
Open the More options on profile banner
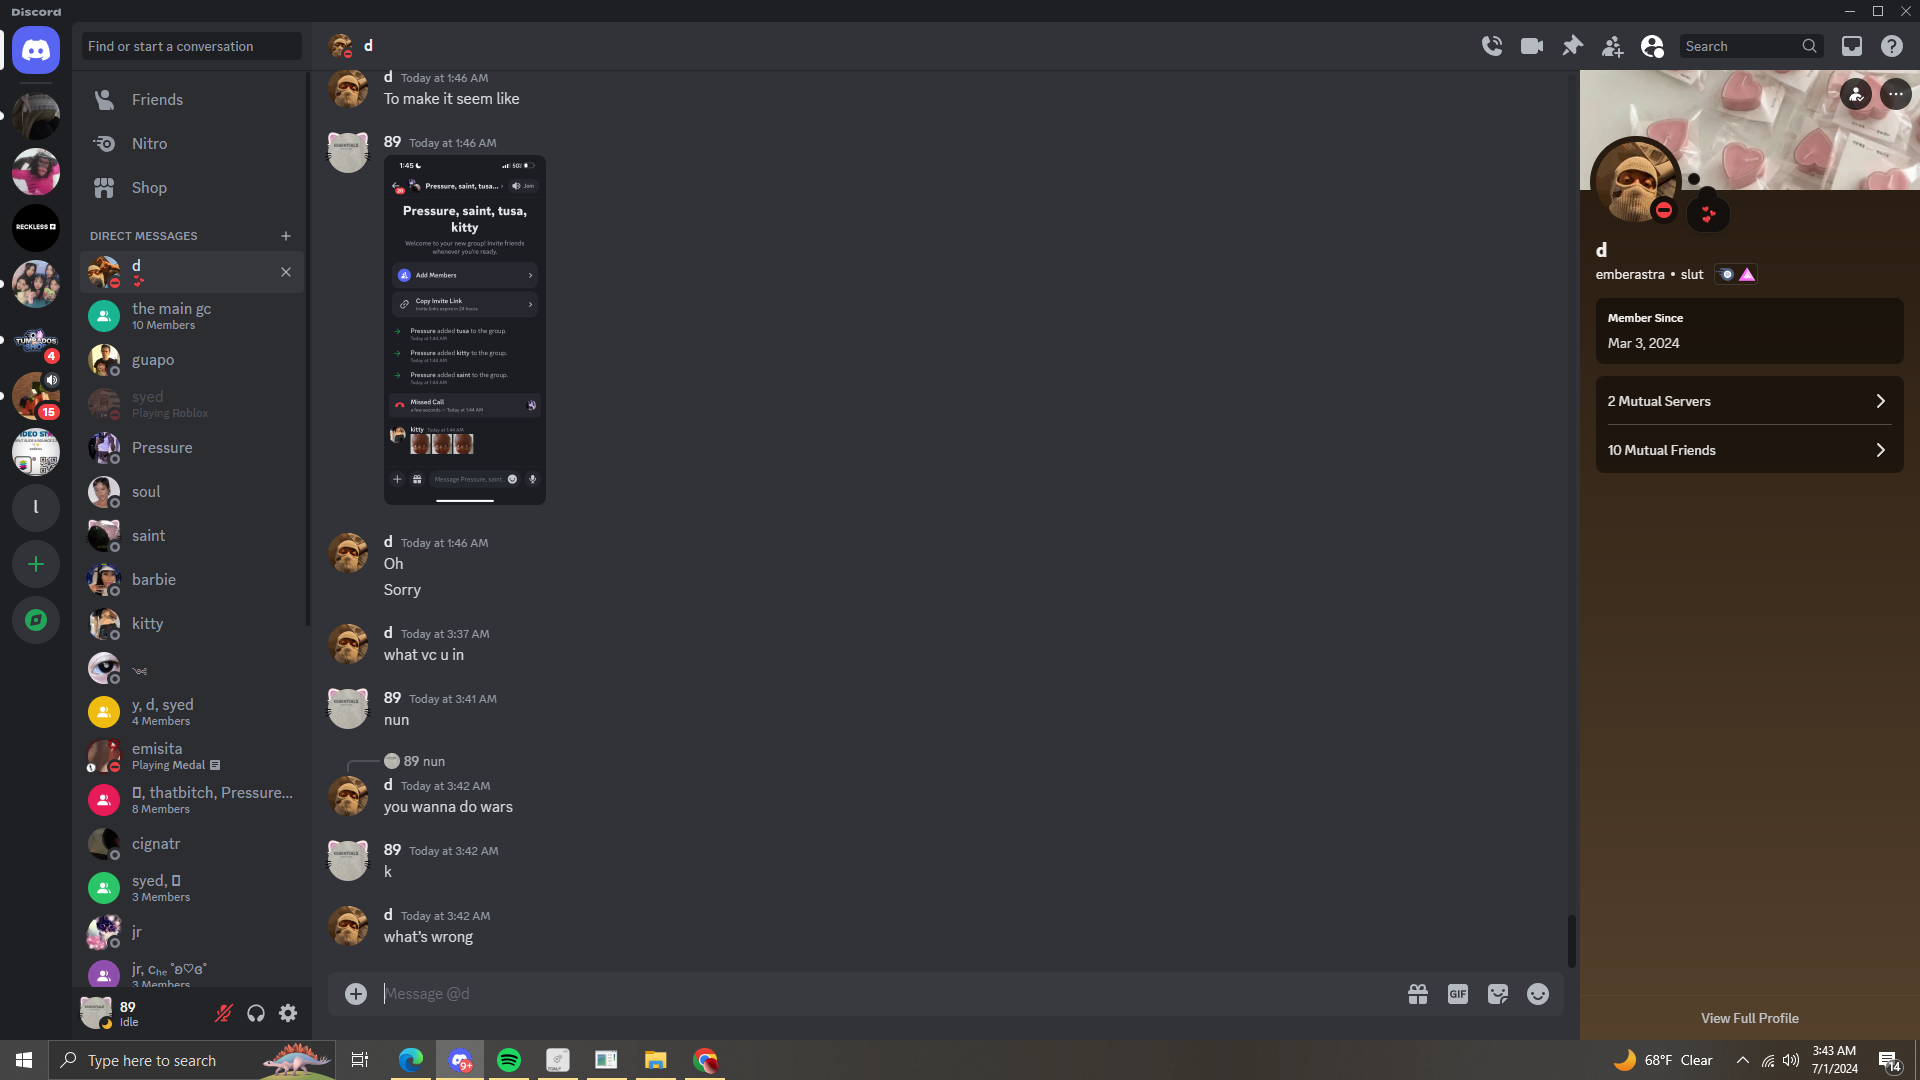[1896, 94]
